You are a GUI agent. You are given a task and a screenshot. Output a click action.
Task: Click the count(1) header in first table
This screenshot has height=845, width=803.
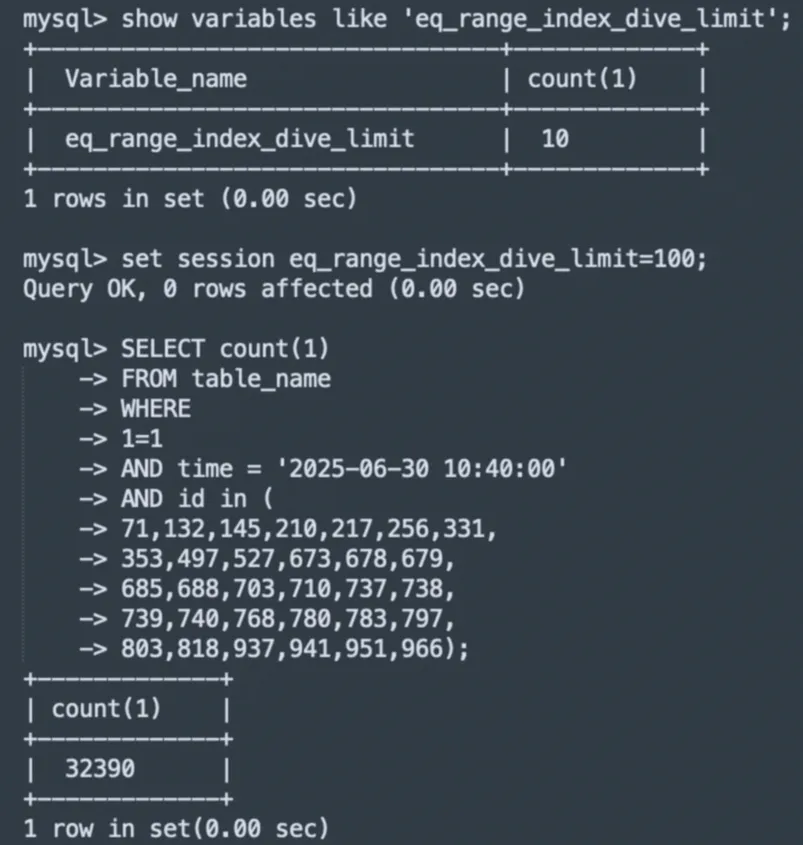(x=582, y=79)
